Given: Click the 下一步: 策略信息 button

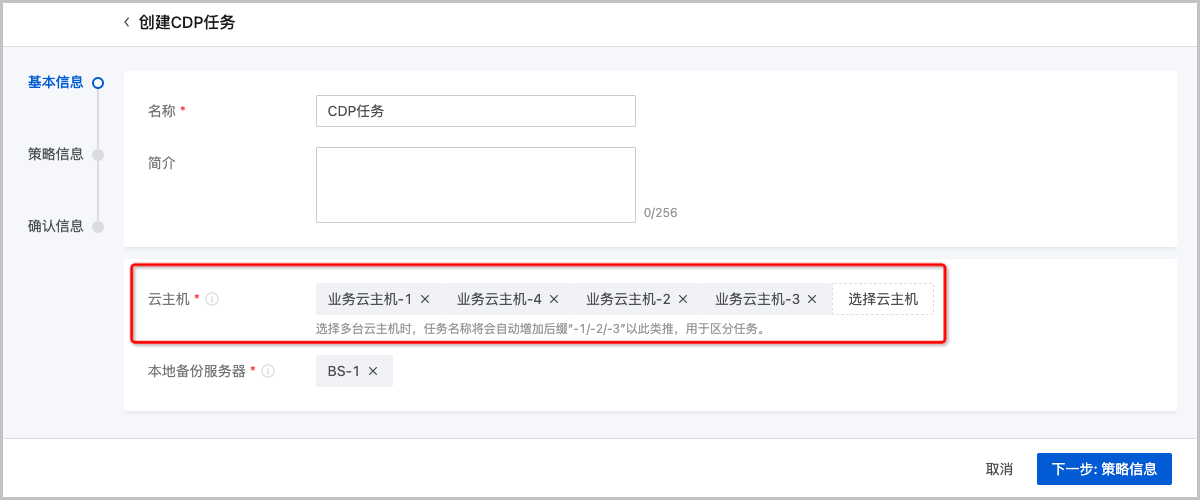Looking at the screenshot, I should [1104, 469].
